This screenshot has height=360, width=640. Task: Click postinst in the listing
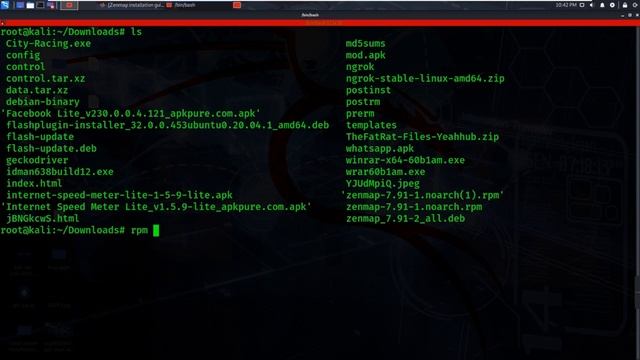click(368, 90)
